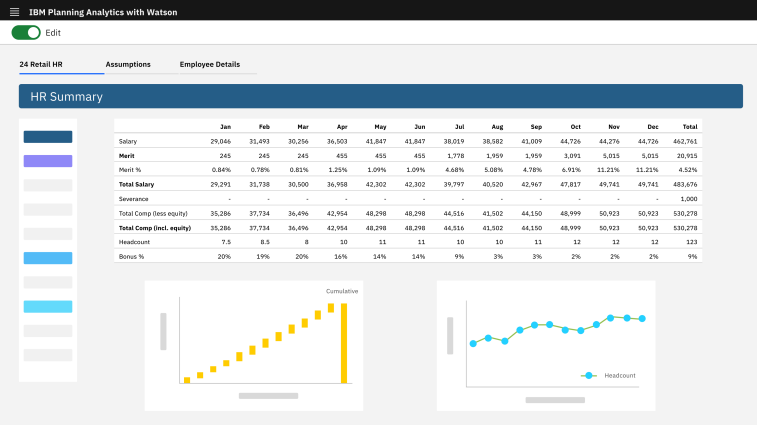Click the Headcount legend marker
Screen dimensions: 757x425
coord(589,375)
